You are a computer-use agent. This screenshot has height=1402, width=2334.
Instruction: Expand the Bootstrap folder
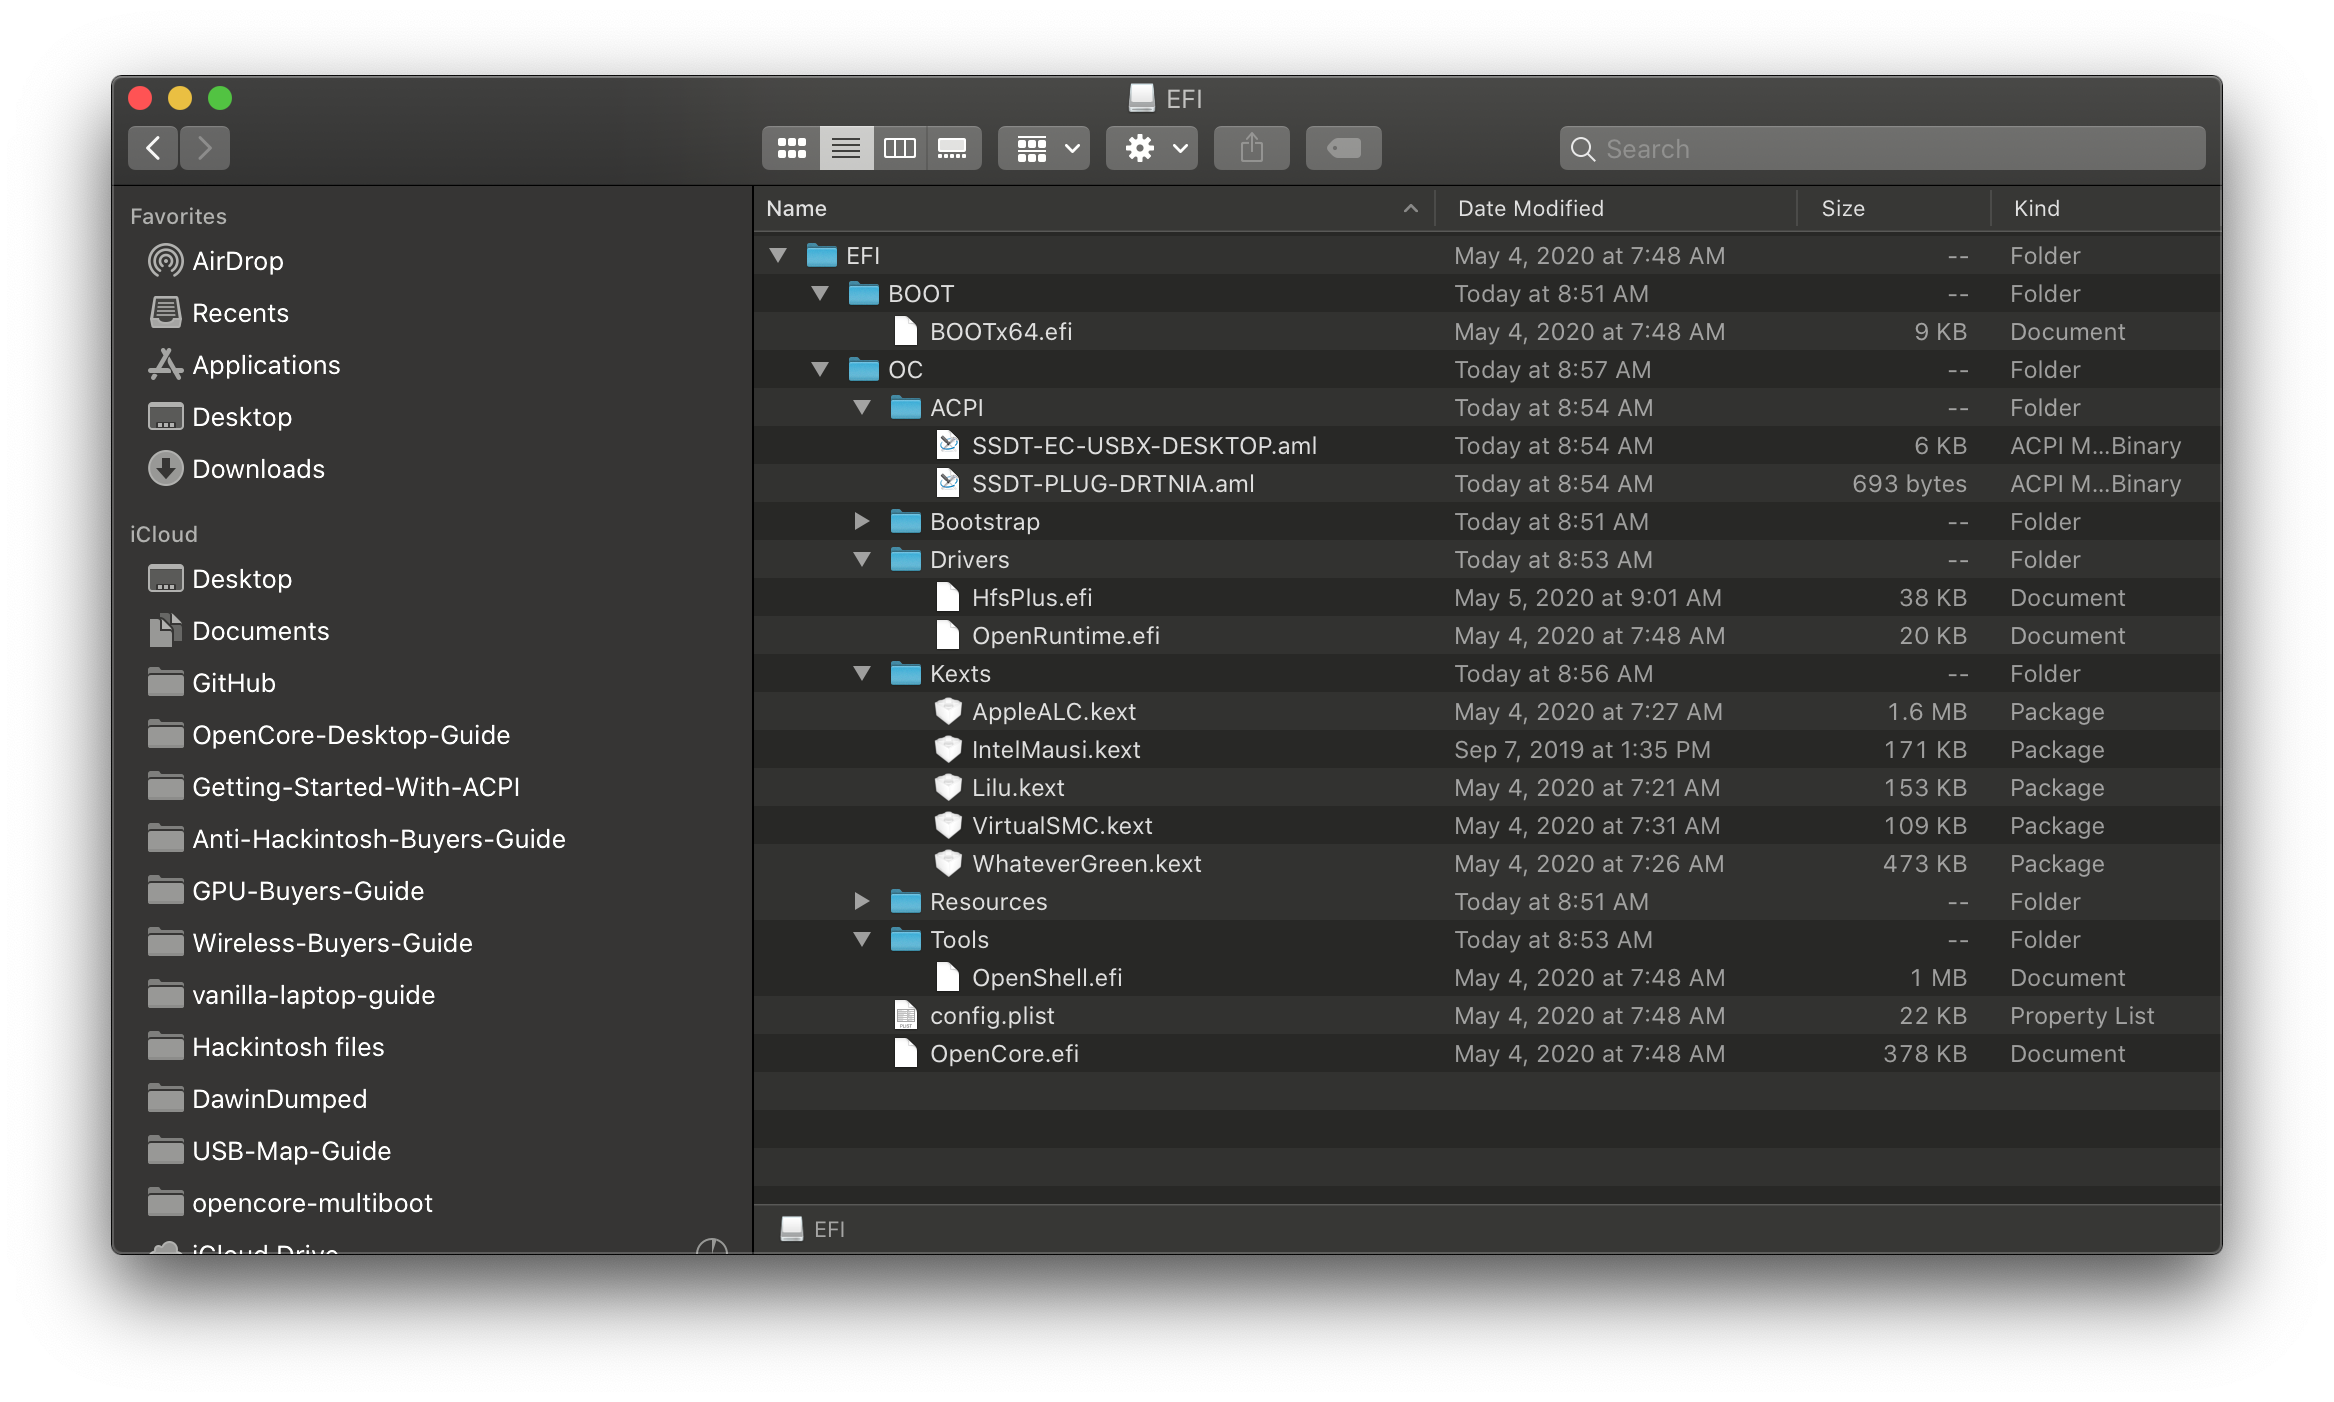(x=861, y=521)
